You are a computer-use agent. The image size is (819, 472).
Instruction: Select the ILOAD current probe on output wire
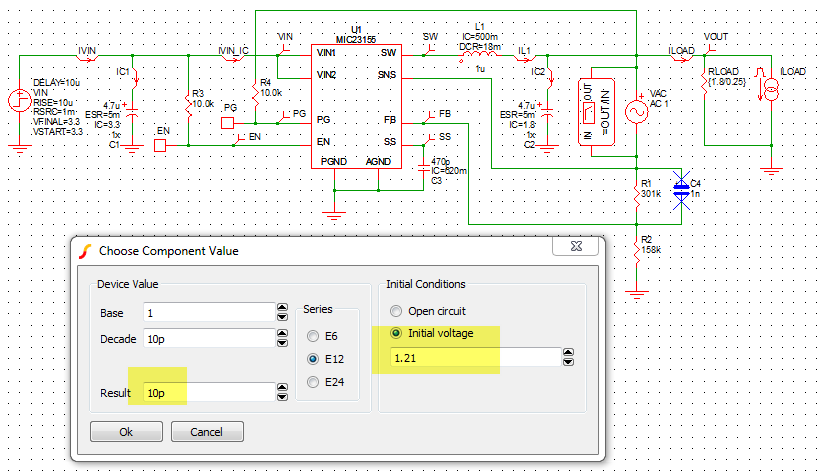point(682,57)
